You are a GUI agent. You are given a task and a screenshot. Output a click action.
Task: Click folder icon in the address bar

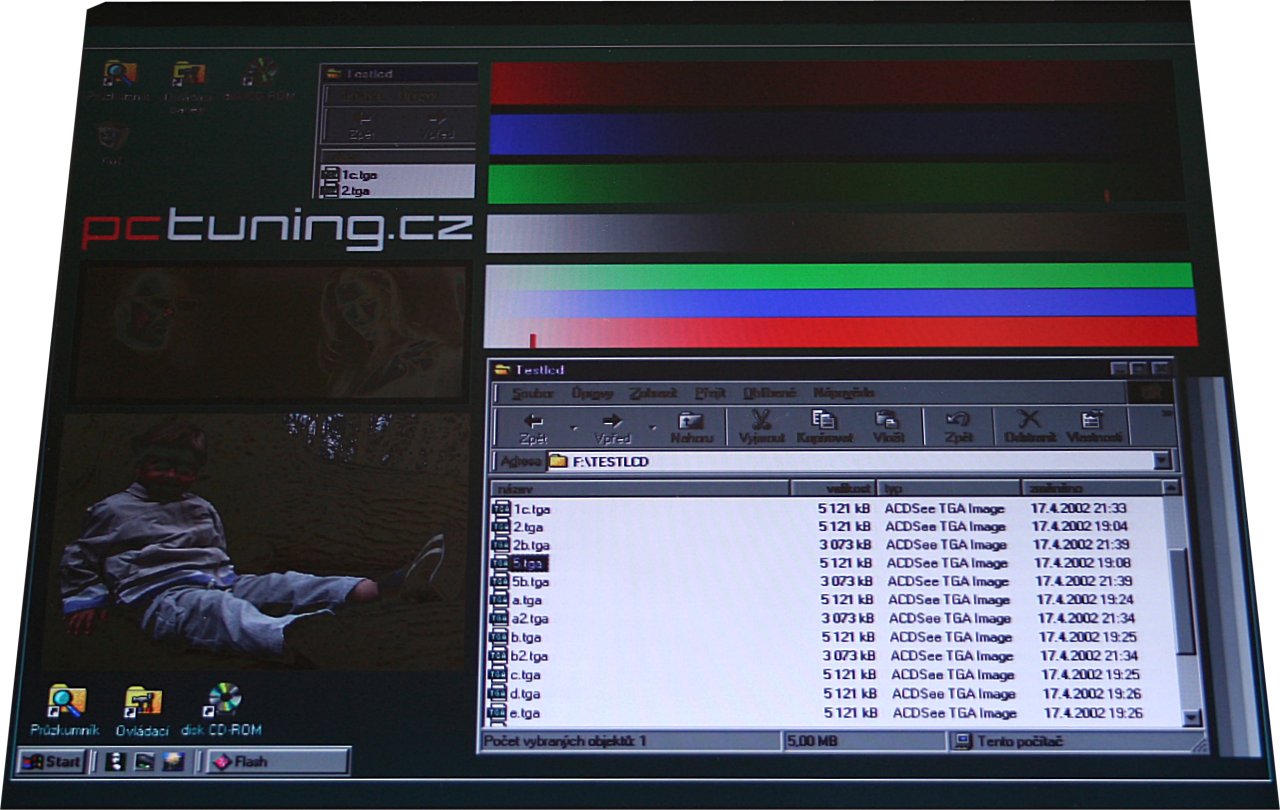click(x=558, y=462)
